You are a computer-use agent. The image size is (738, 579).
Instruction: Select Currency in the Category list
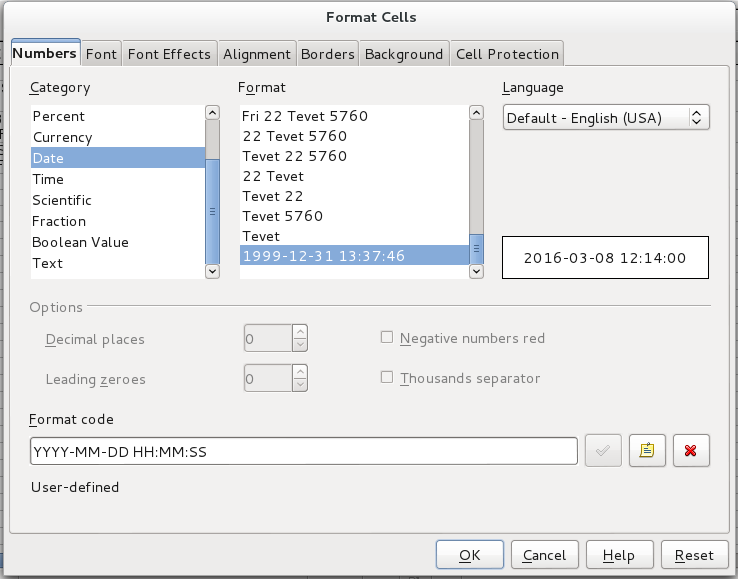coord(62,137)
